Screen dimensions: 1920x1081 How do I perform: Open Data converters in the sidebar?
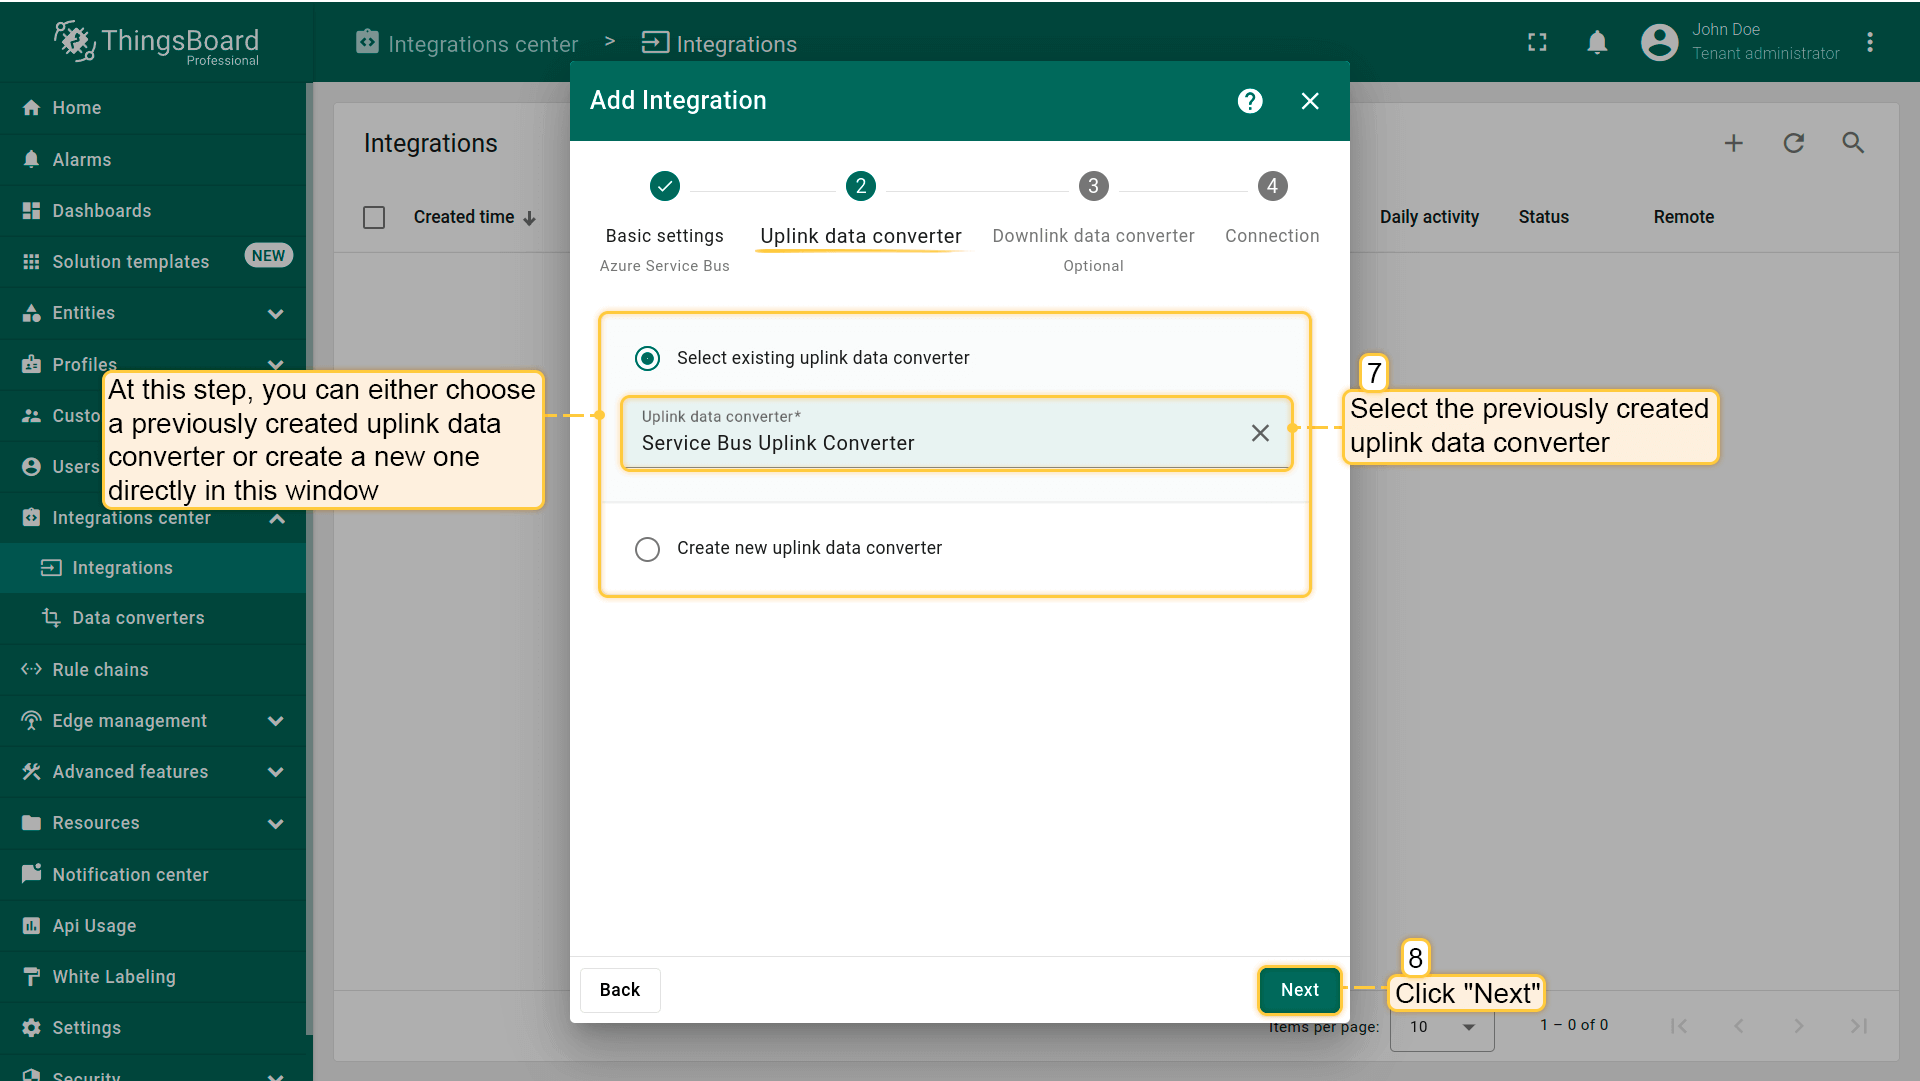click(x=138, y=618)
